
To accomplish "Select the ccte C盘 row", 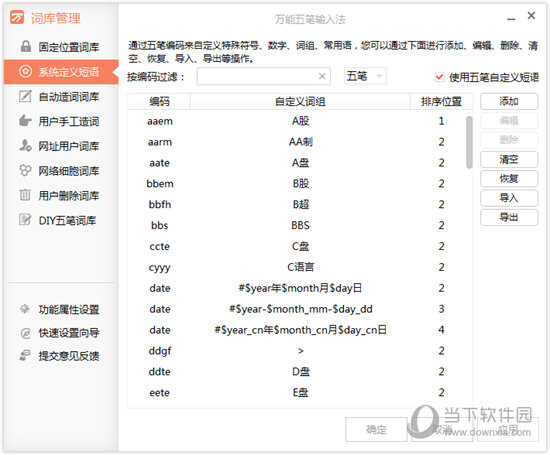I will [297, 246].
